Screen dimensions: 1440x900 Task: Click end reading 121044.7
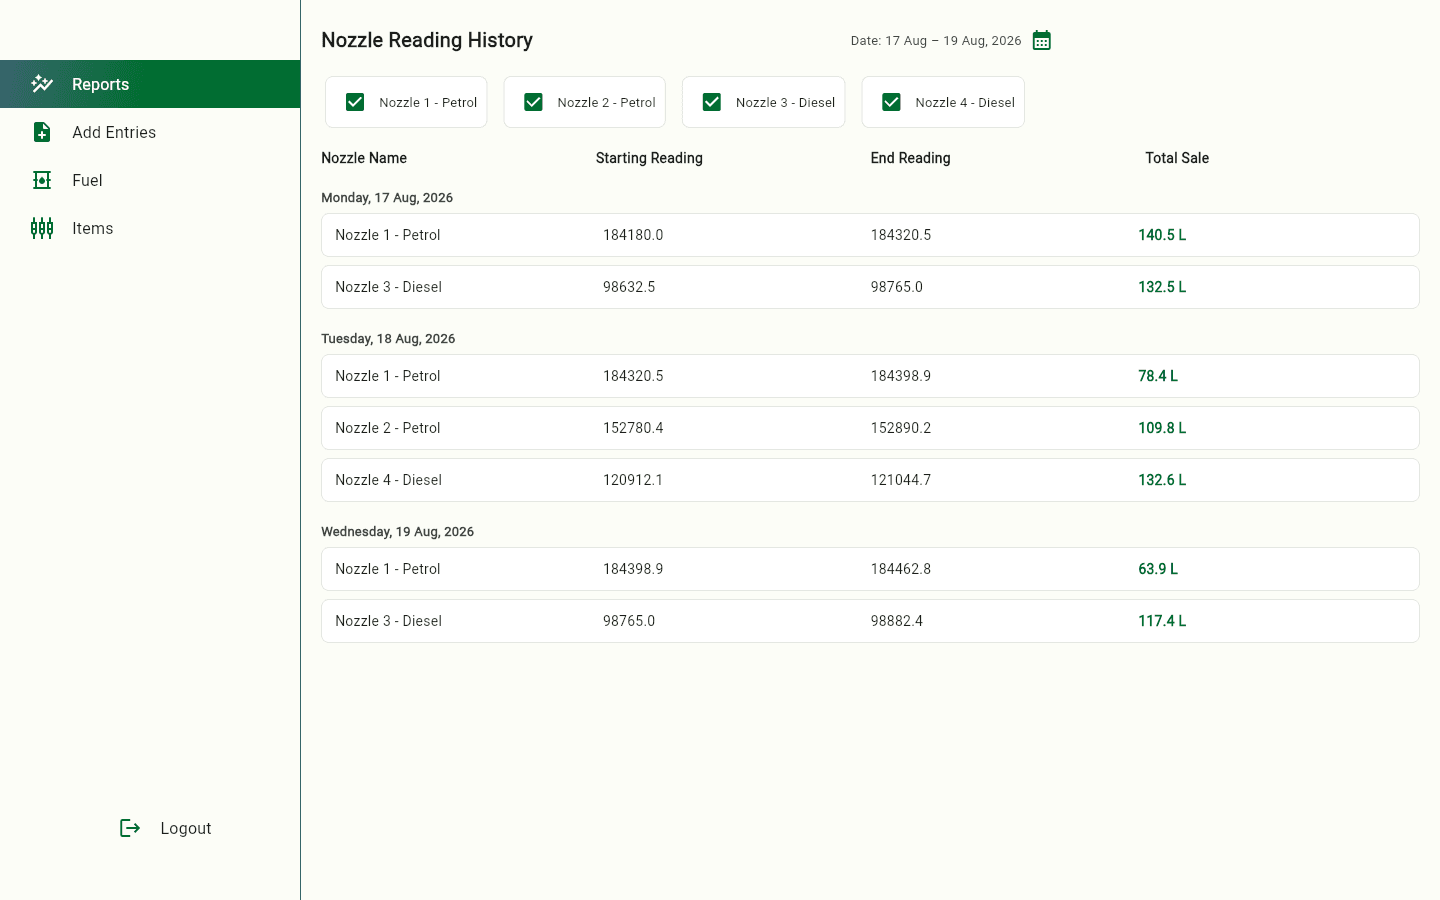(901, 480)
